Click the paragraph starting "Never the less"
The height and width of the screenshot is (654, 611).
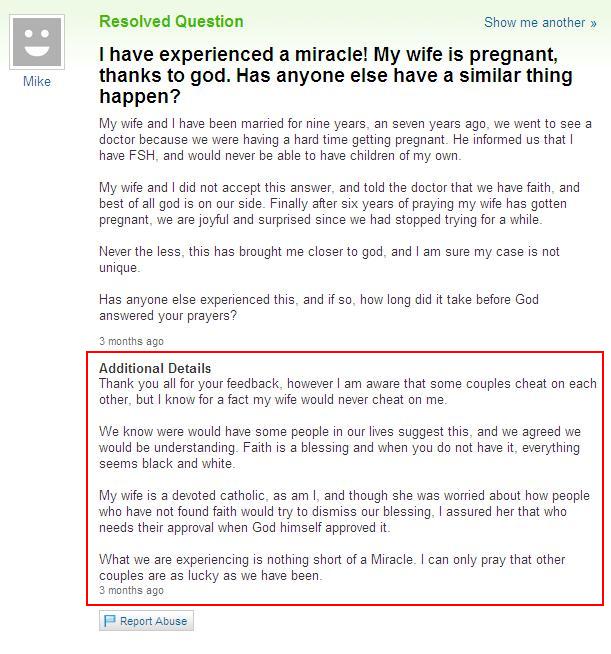point(329,259)
